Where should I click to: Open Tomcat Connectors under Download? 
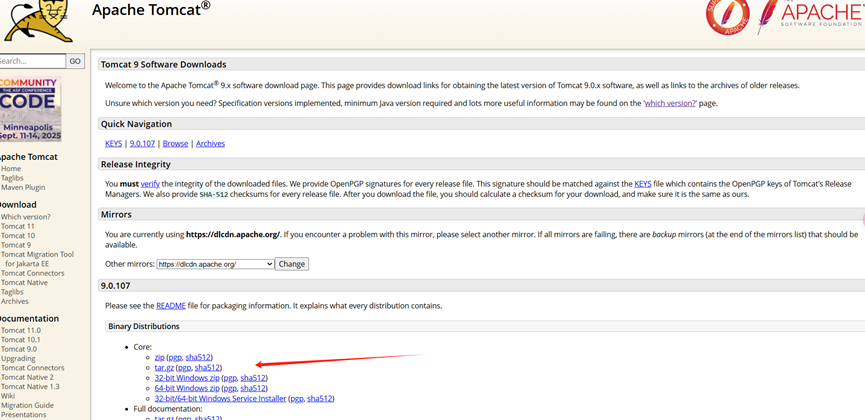click(x=33, y=273)
